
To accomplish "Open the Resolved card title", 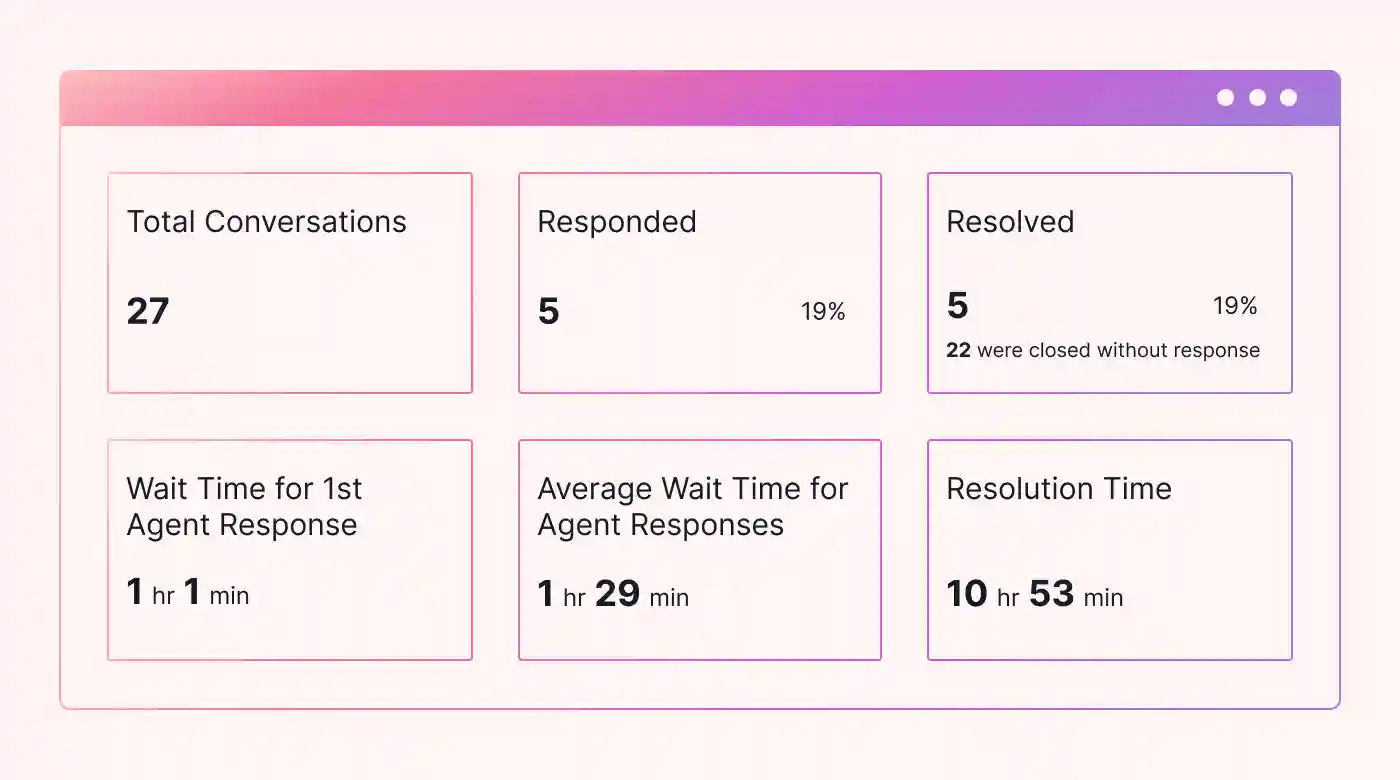I will pos(1010,222).
